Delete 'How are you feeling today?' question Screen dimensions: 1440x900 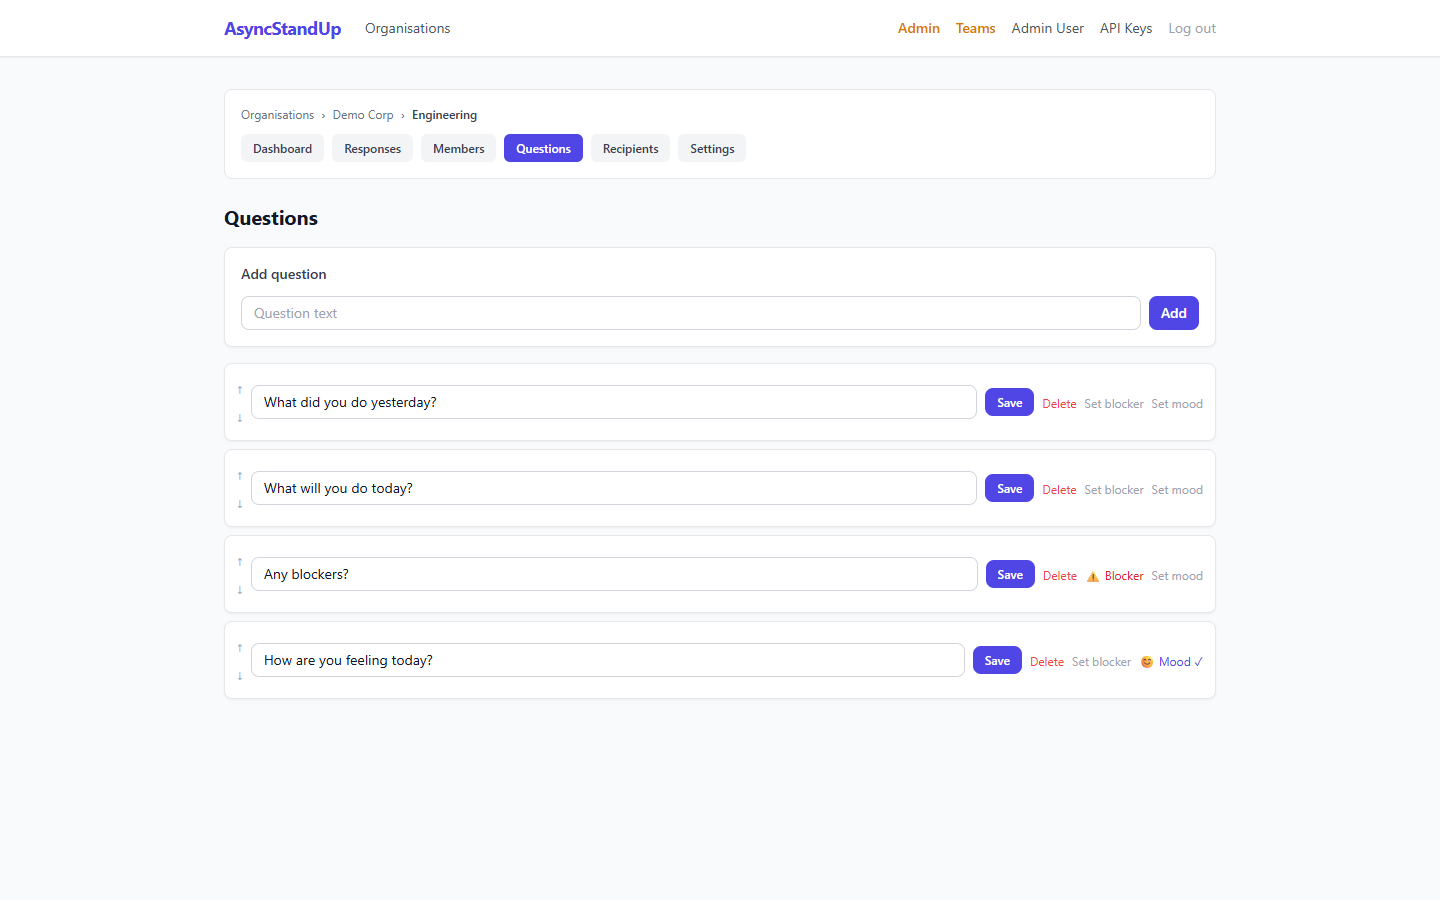click(1047, 662)
